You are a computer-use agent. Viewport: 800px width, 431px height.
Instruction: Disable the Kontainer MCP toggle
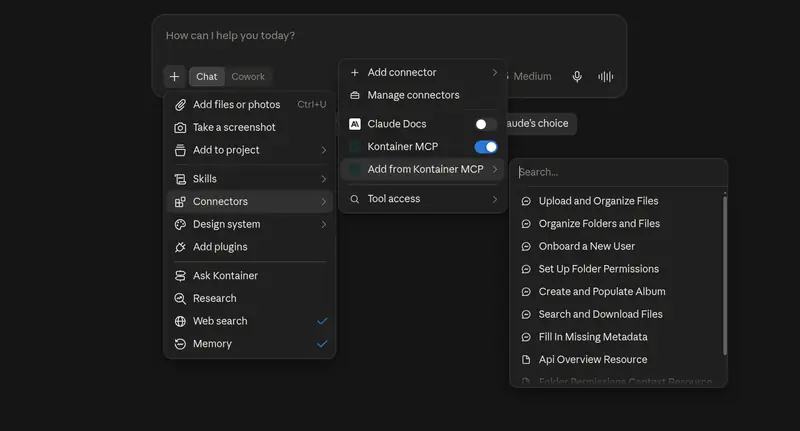pyautogui.click(x=486, y=147)
